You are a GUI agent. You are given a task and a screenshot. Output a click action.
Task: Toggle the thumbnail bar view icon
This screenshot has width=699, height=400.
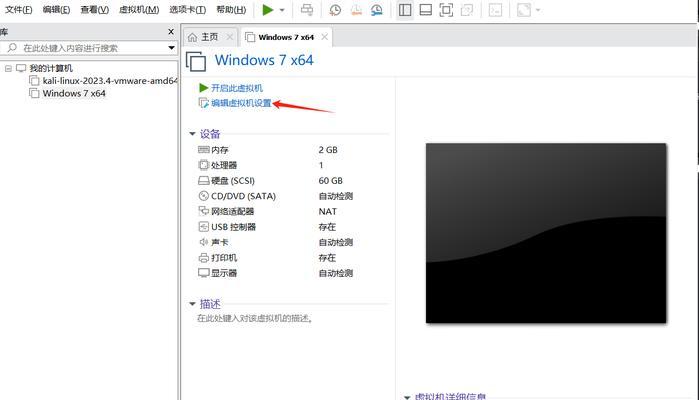[426, 10]
